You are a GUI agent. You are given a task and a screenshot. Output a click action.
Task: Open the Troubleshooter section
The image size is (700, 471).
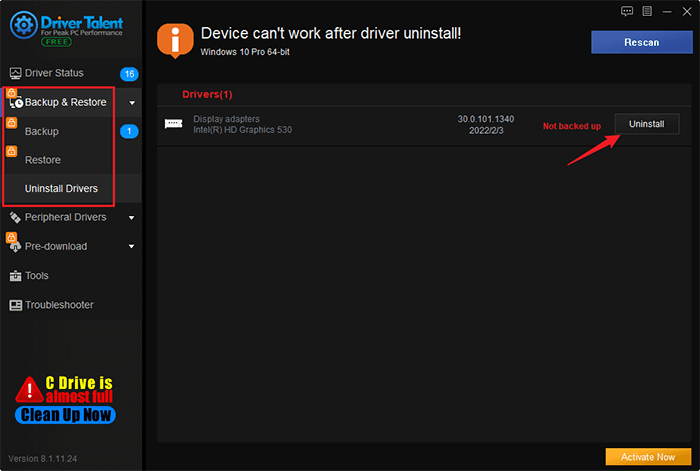coord(59,305)
